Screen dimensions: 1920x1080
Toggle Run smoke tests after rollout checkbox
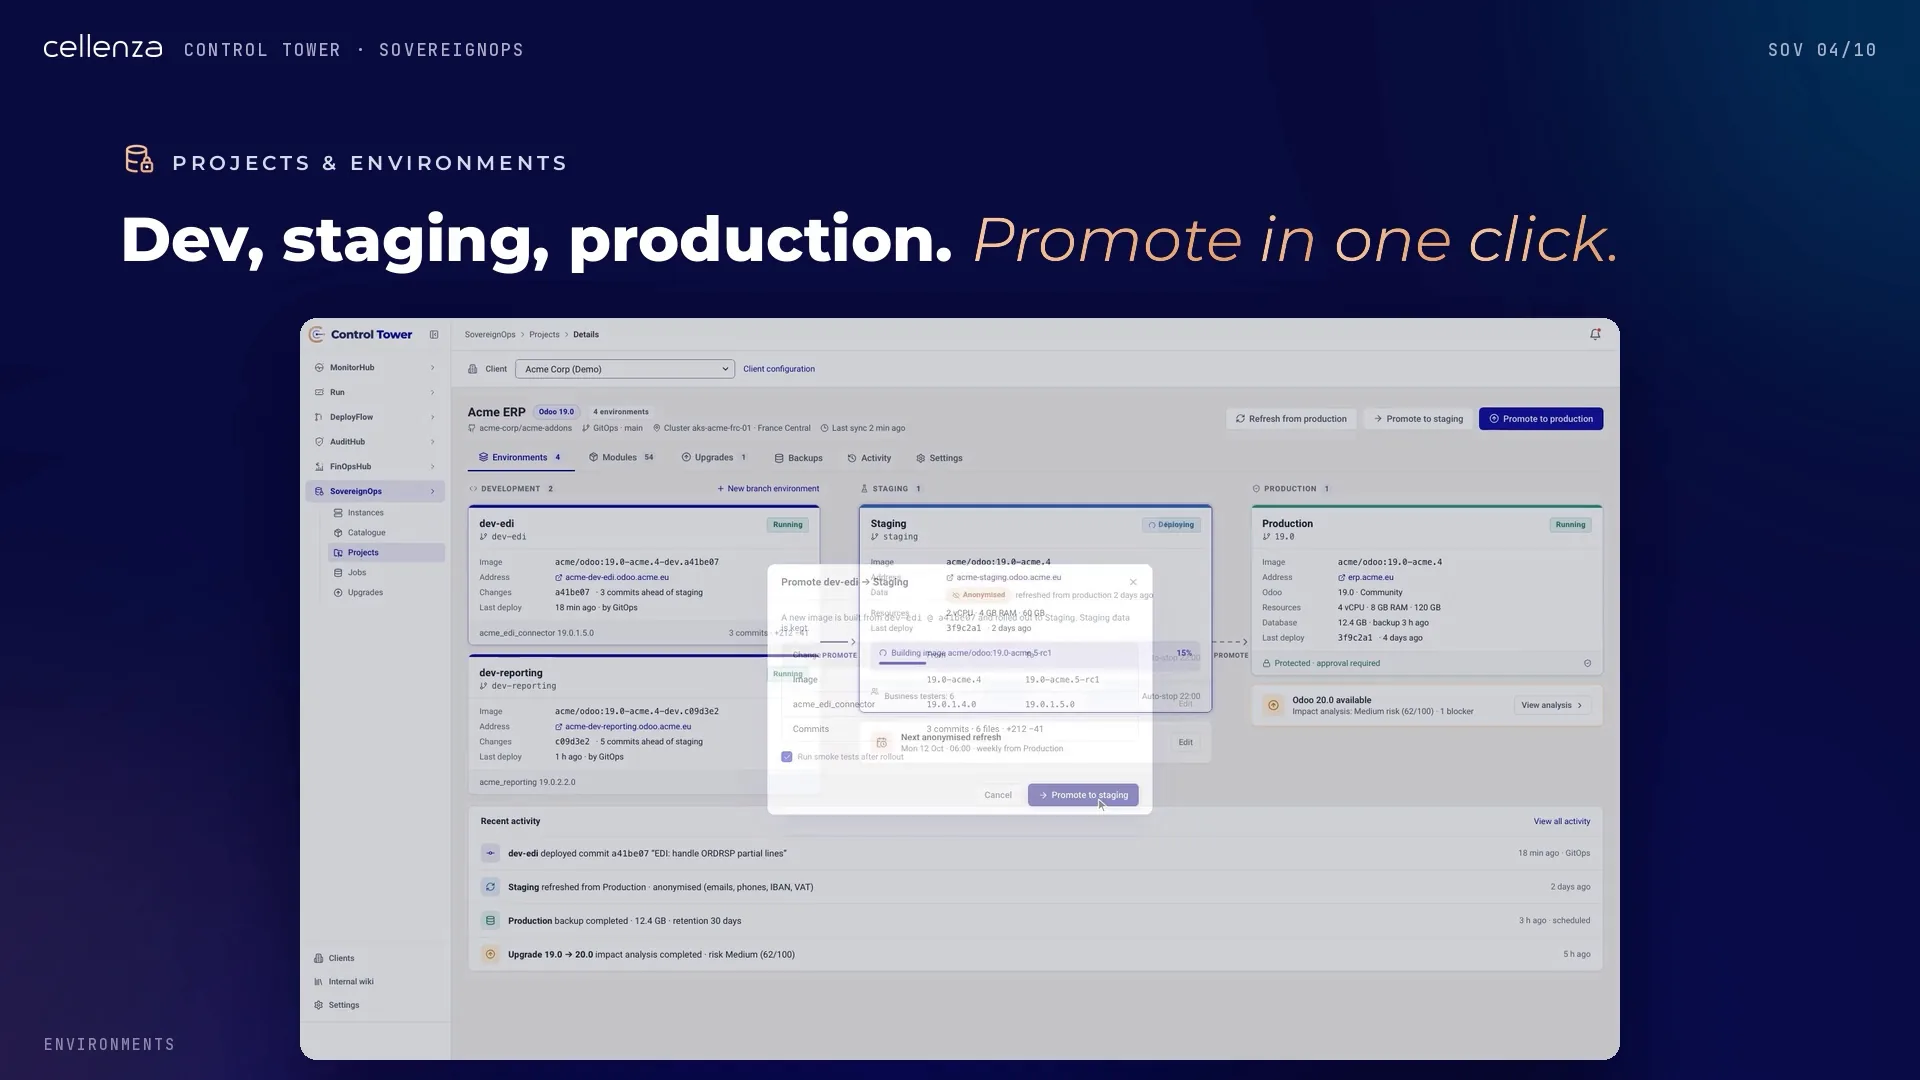787,757
